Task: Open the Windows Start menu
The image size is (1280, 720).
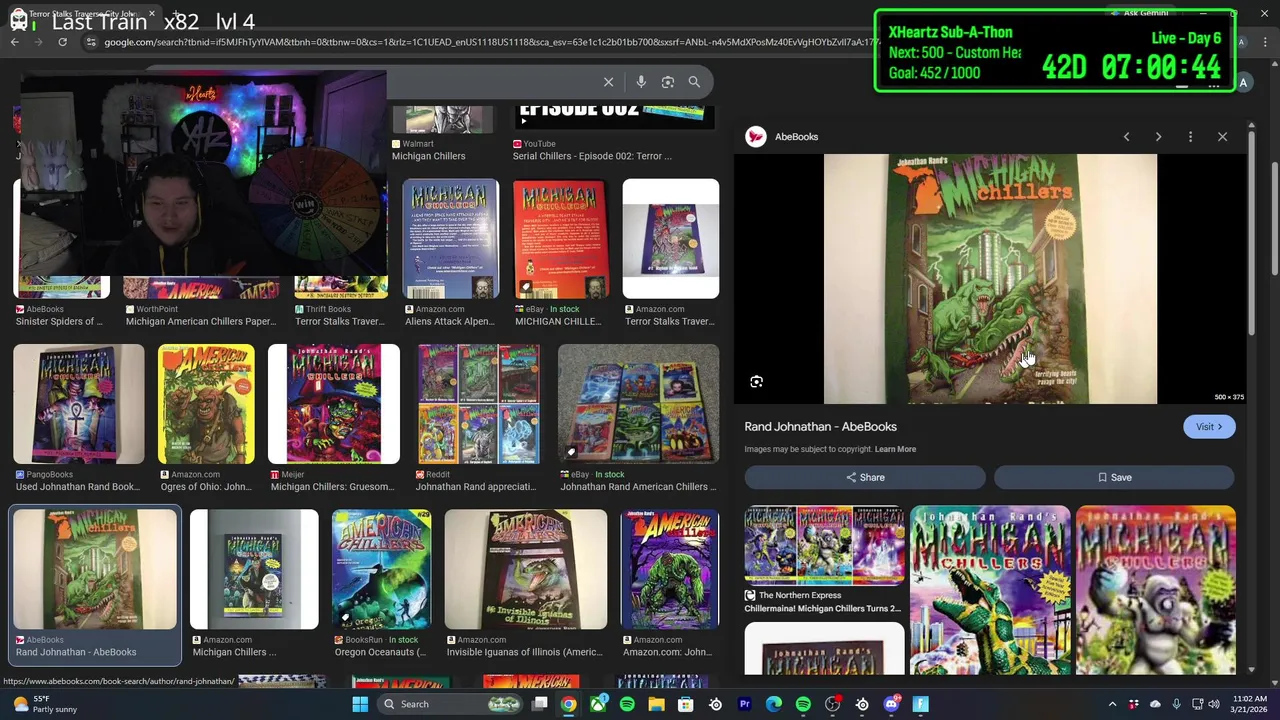Action: tap(360, 704)
